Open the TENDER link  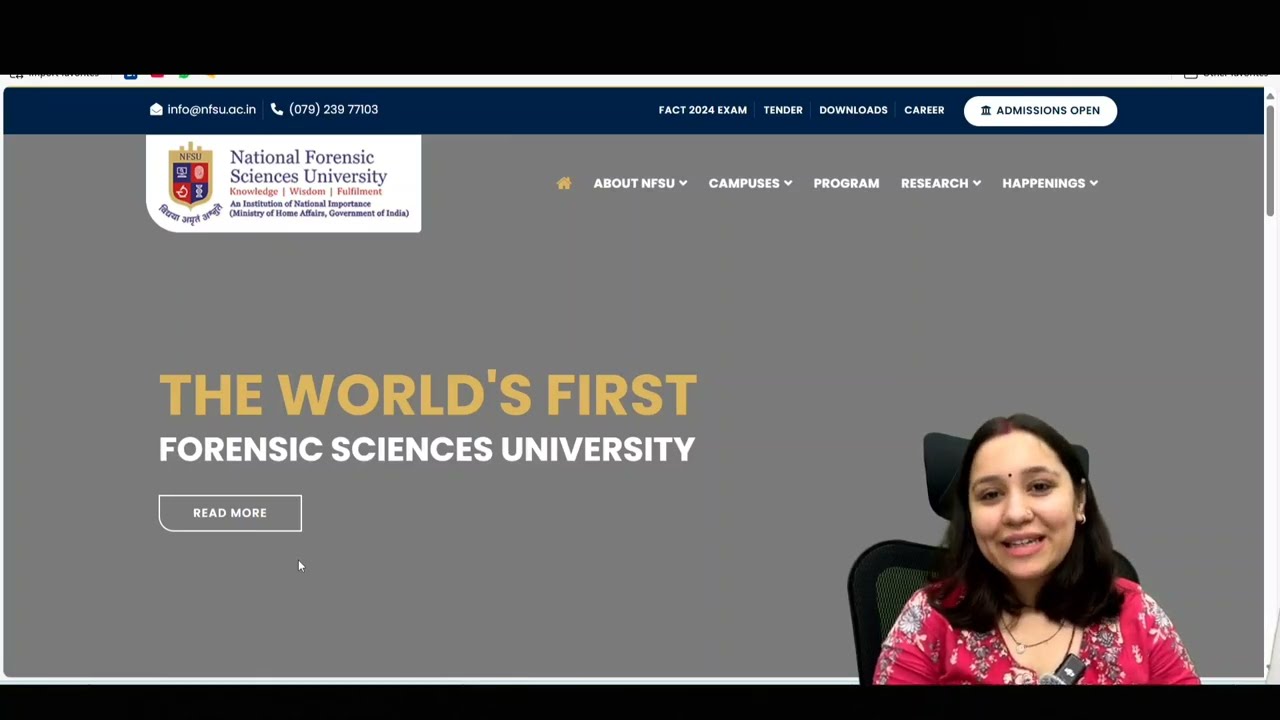point(783,110)
